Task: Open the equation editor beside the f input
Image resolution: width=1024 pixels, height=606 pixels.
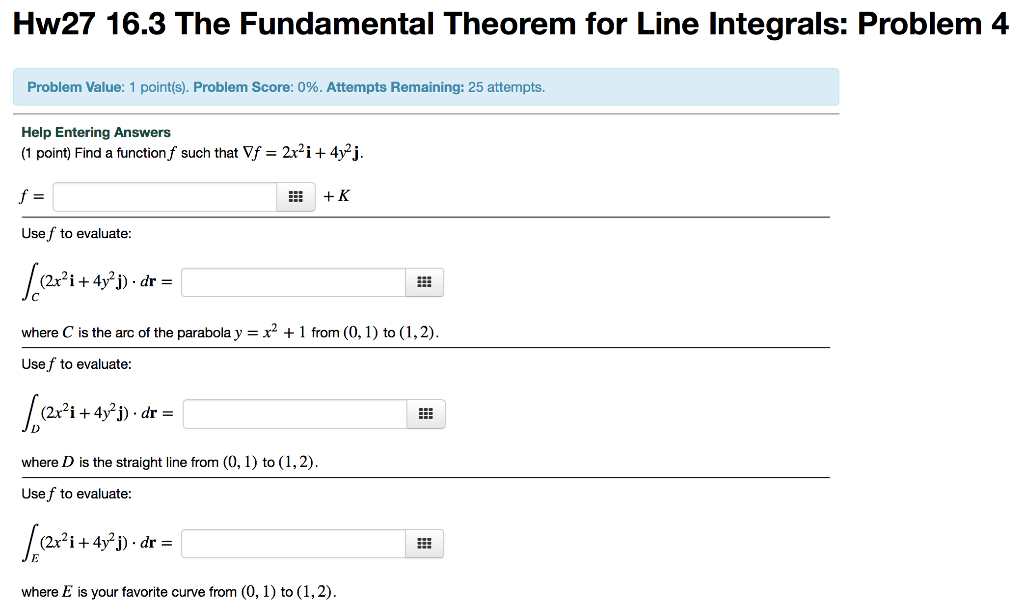Action: click(295, 196)
